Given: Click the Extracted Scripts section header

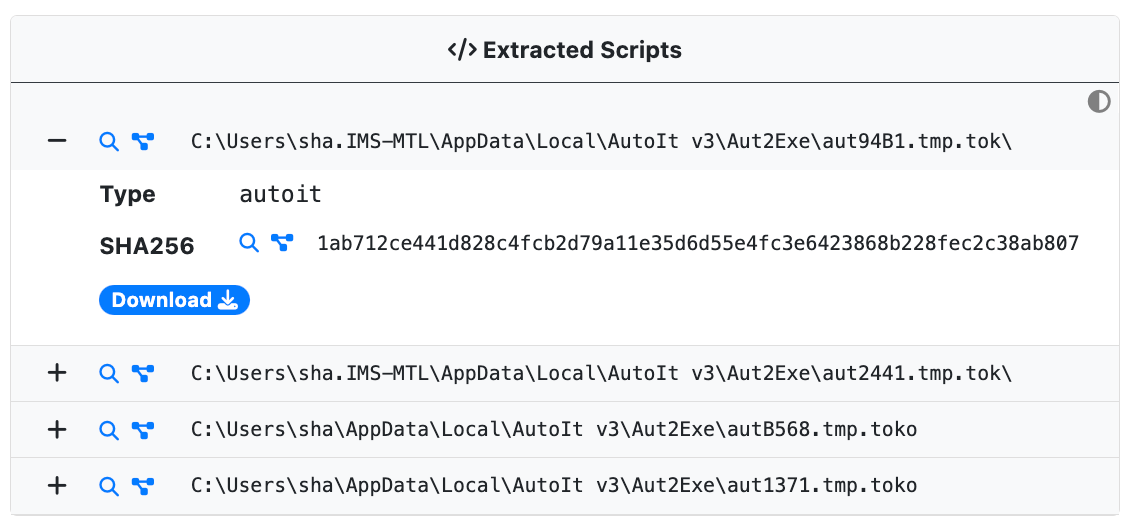Looking at the screenshot, I should coord(565,50).
